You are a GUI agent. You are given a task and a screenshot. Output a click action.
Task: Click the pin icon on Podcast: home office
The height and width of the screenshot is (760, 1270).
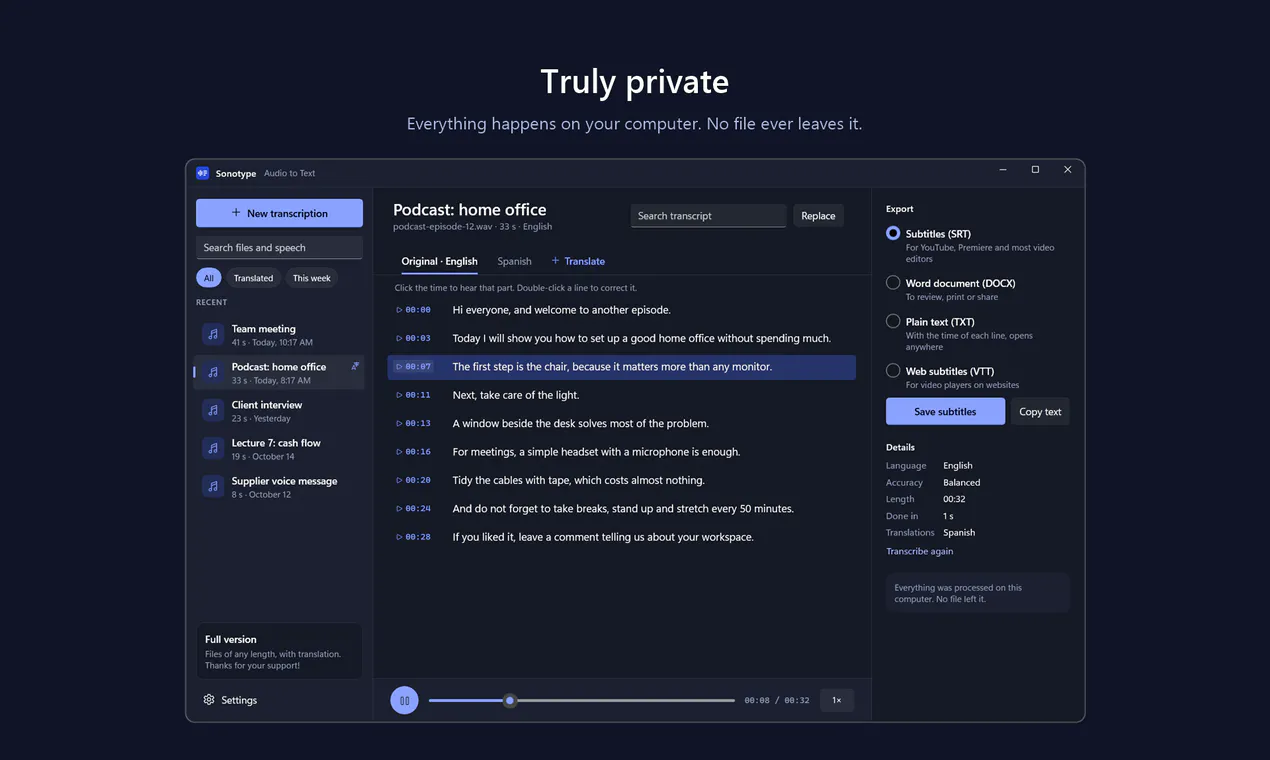point(355,366)
